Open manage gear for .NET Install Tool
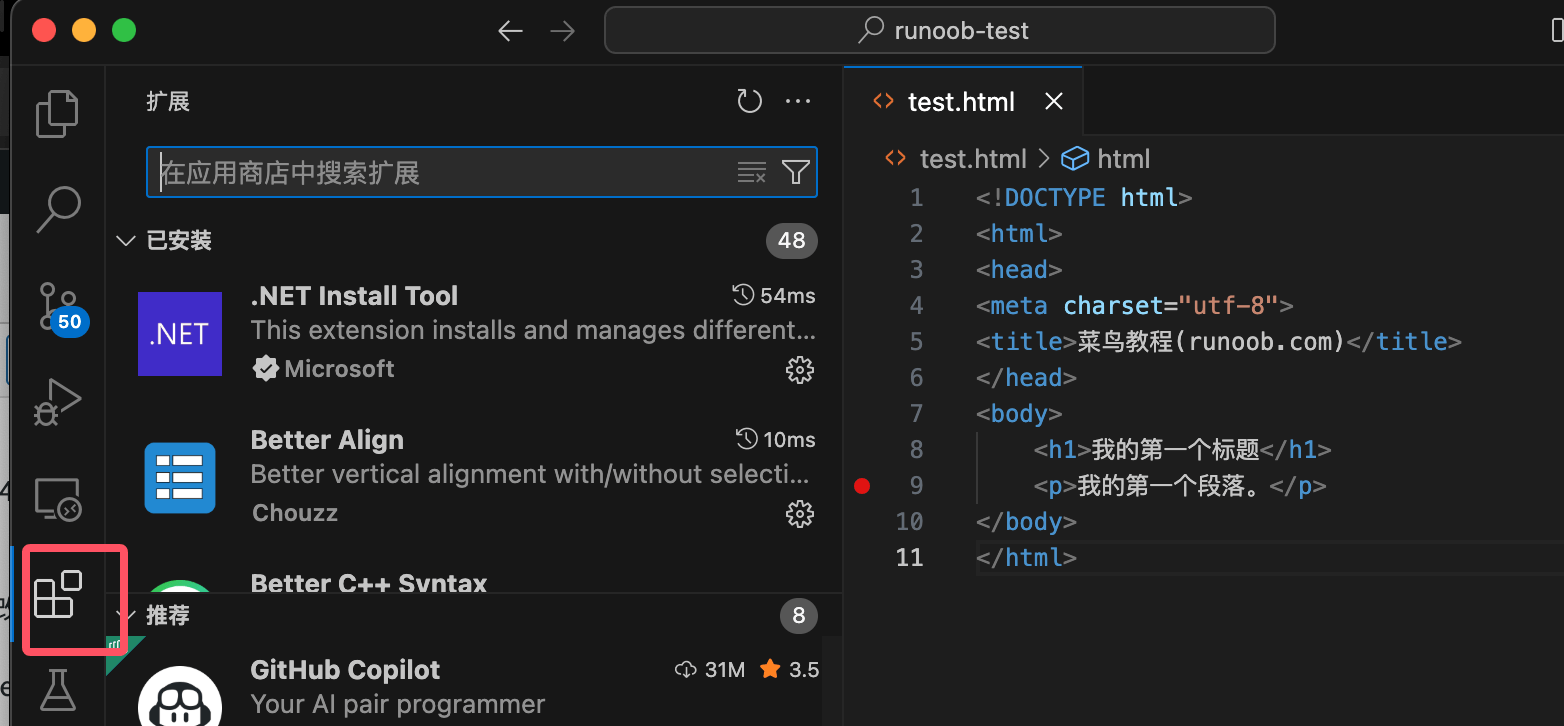This screenshot has width=1564, height=726. 799,370
